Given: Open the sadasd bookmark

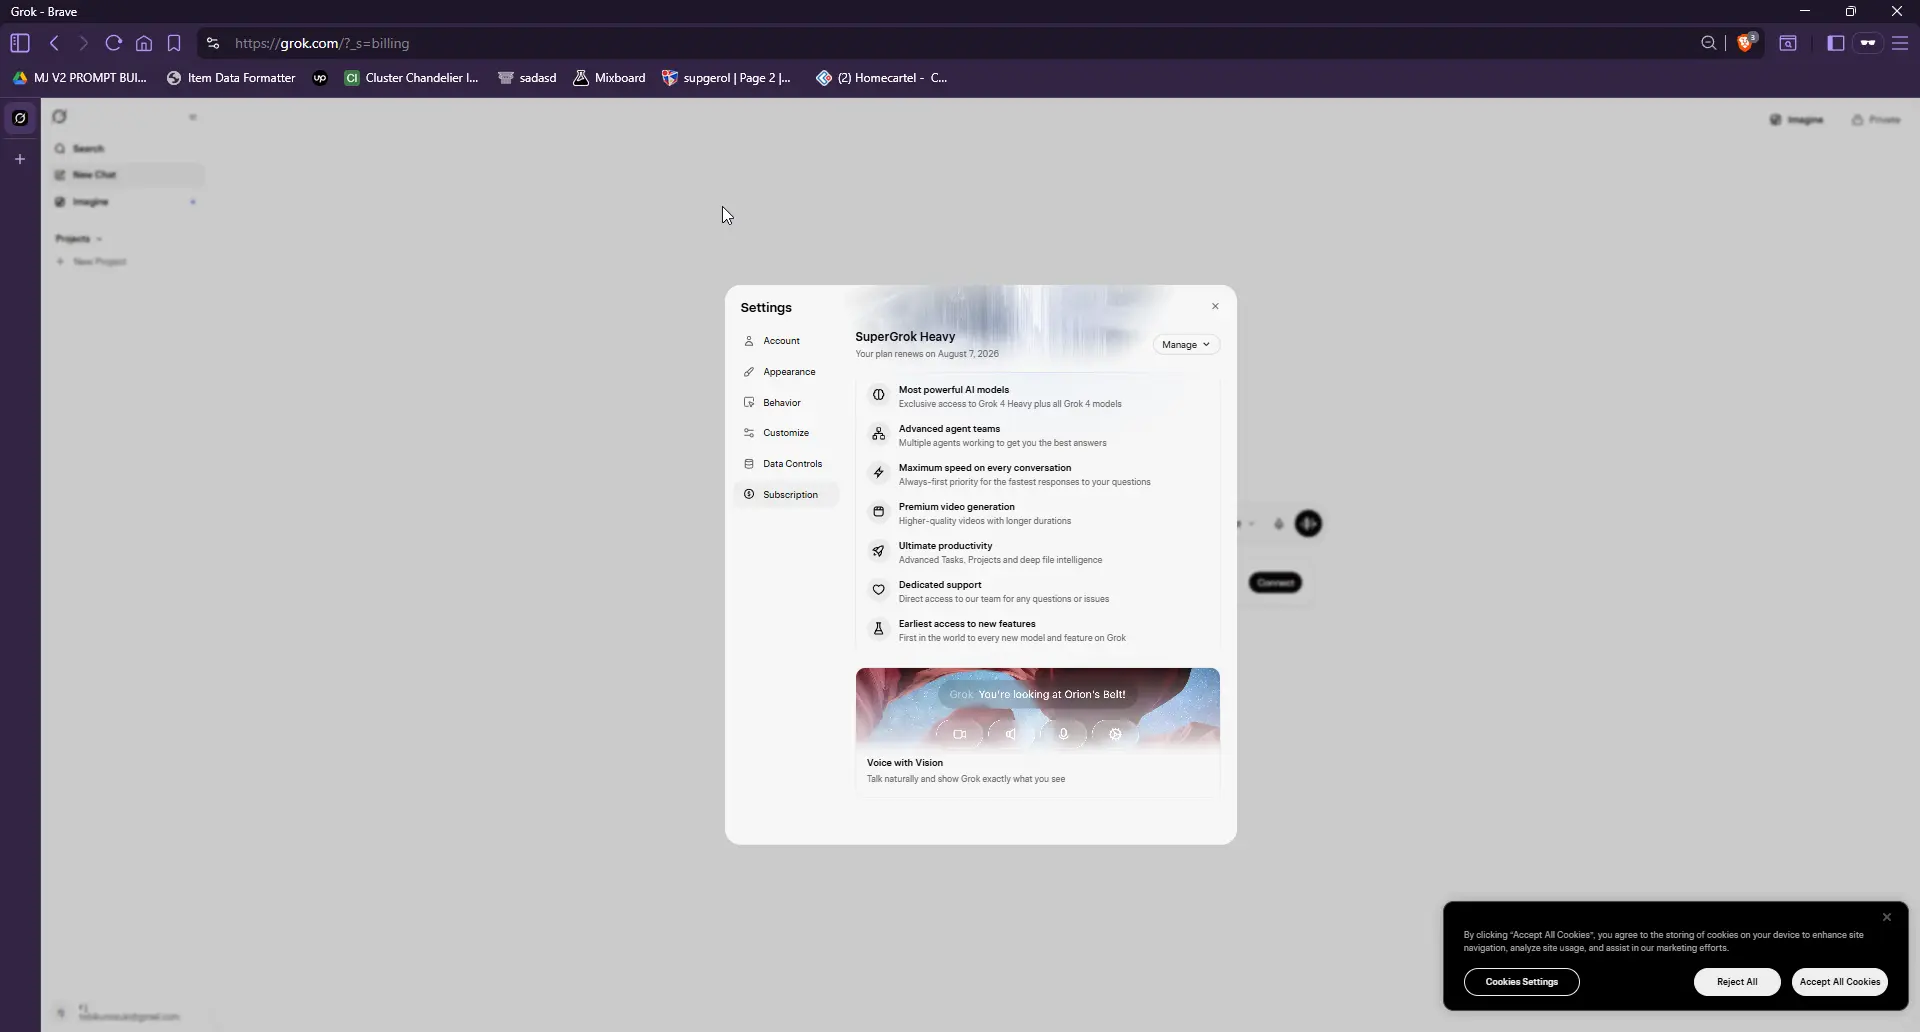Looking at the screenshot, I should [527, 78].
